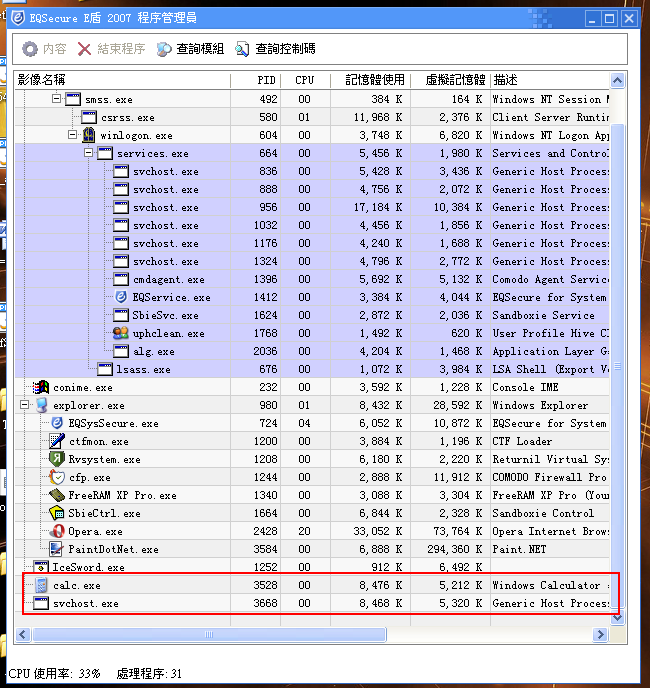
Task: Click 'Comodo Agent Service' description cell
Action: pyautogui.click(x=550, y=279)
